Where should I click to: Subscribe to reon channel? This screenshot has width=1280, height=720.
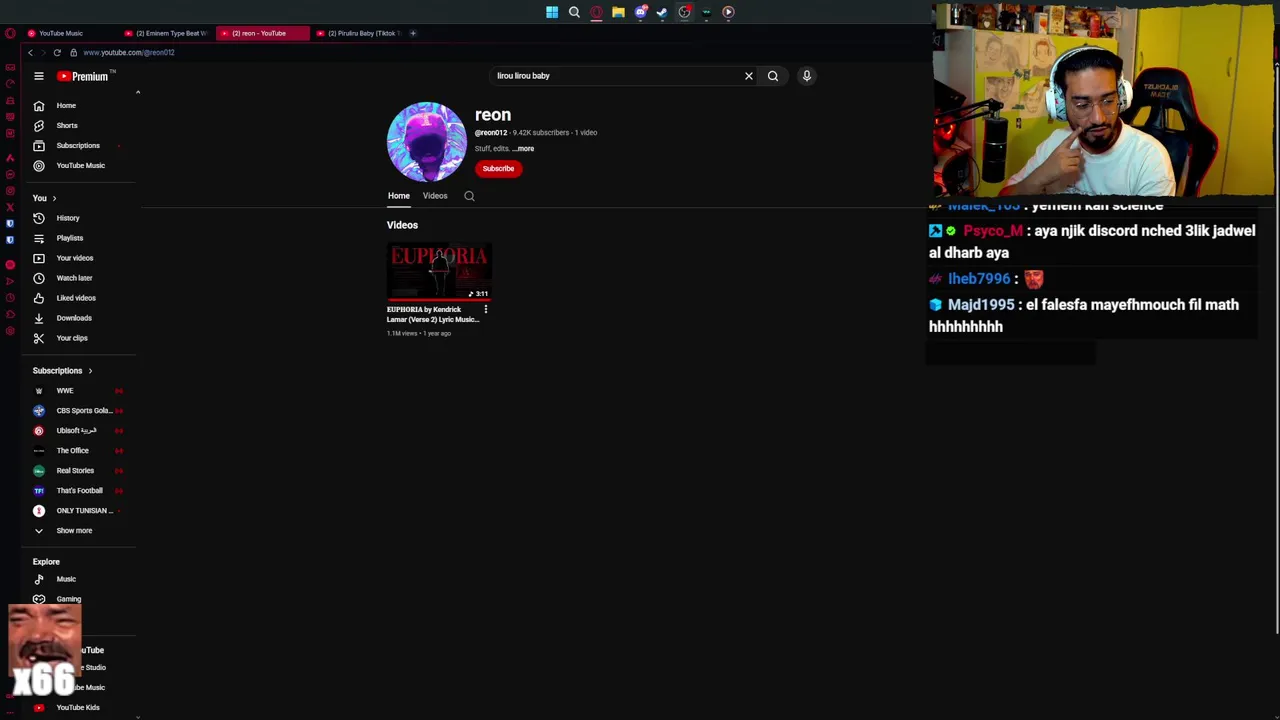pos(498,169)
